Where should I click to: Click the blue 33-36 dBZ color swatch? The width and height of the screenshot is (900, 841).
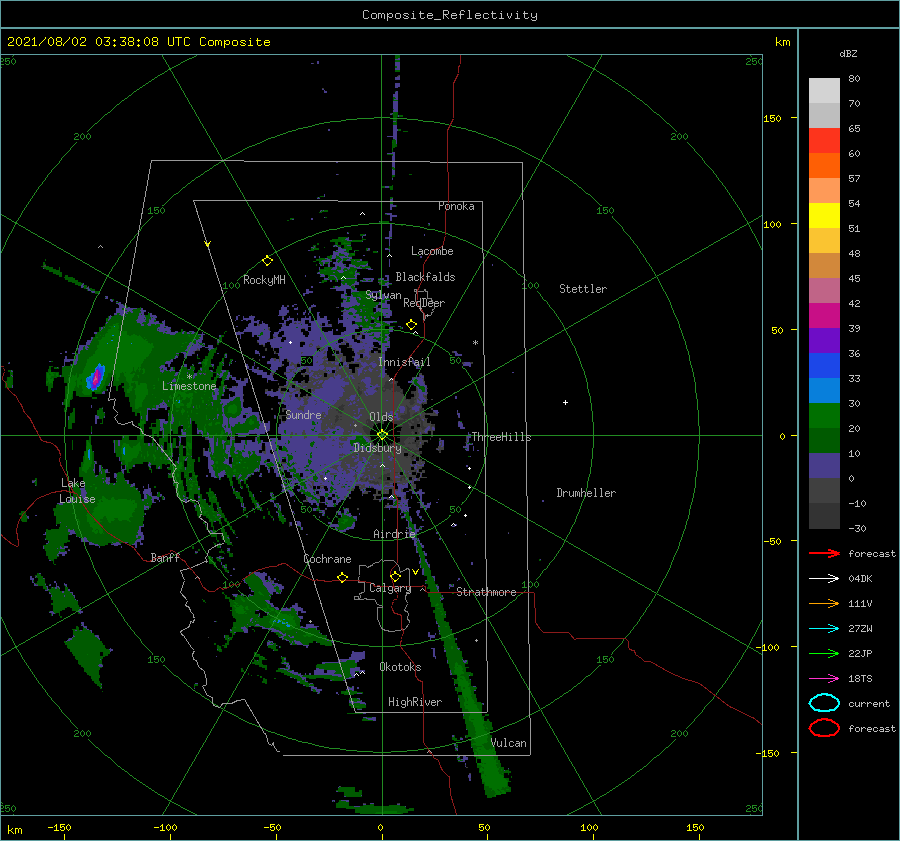[x=824, y=366]
